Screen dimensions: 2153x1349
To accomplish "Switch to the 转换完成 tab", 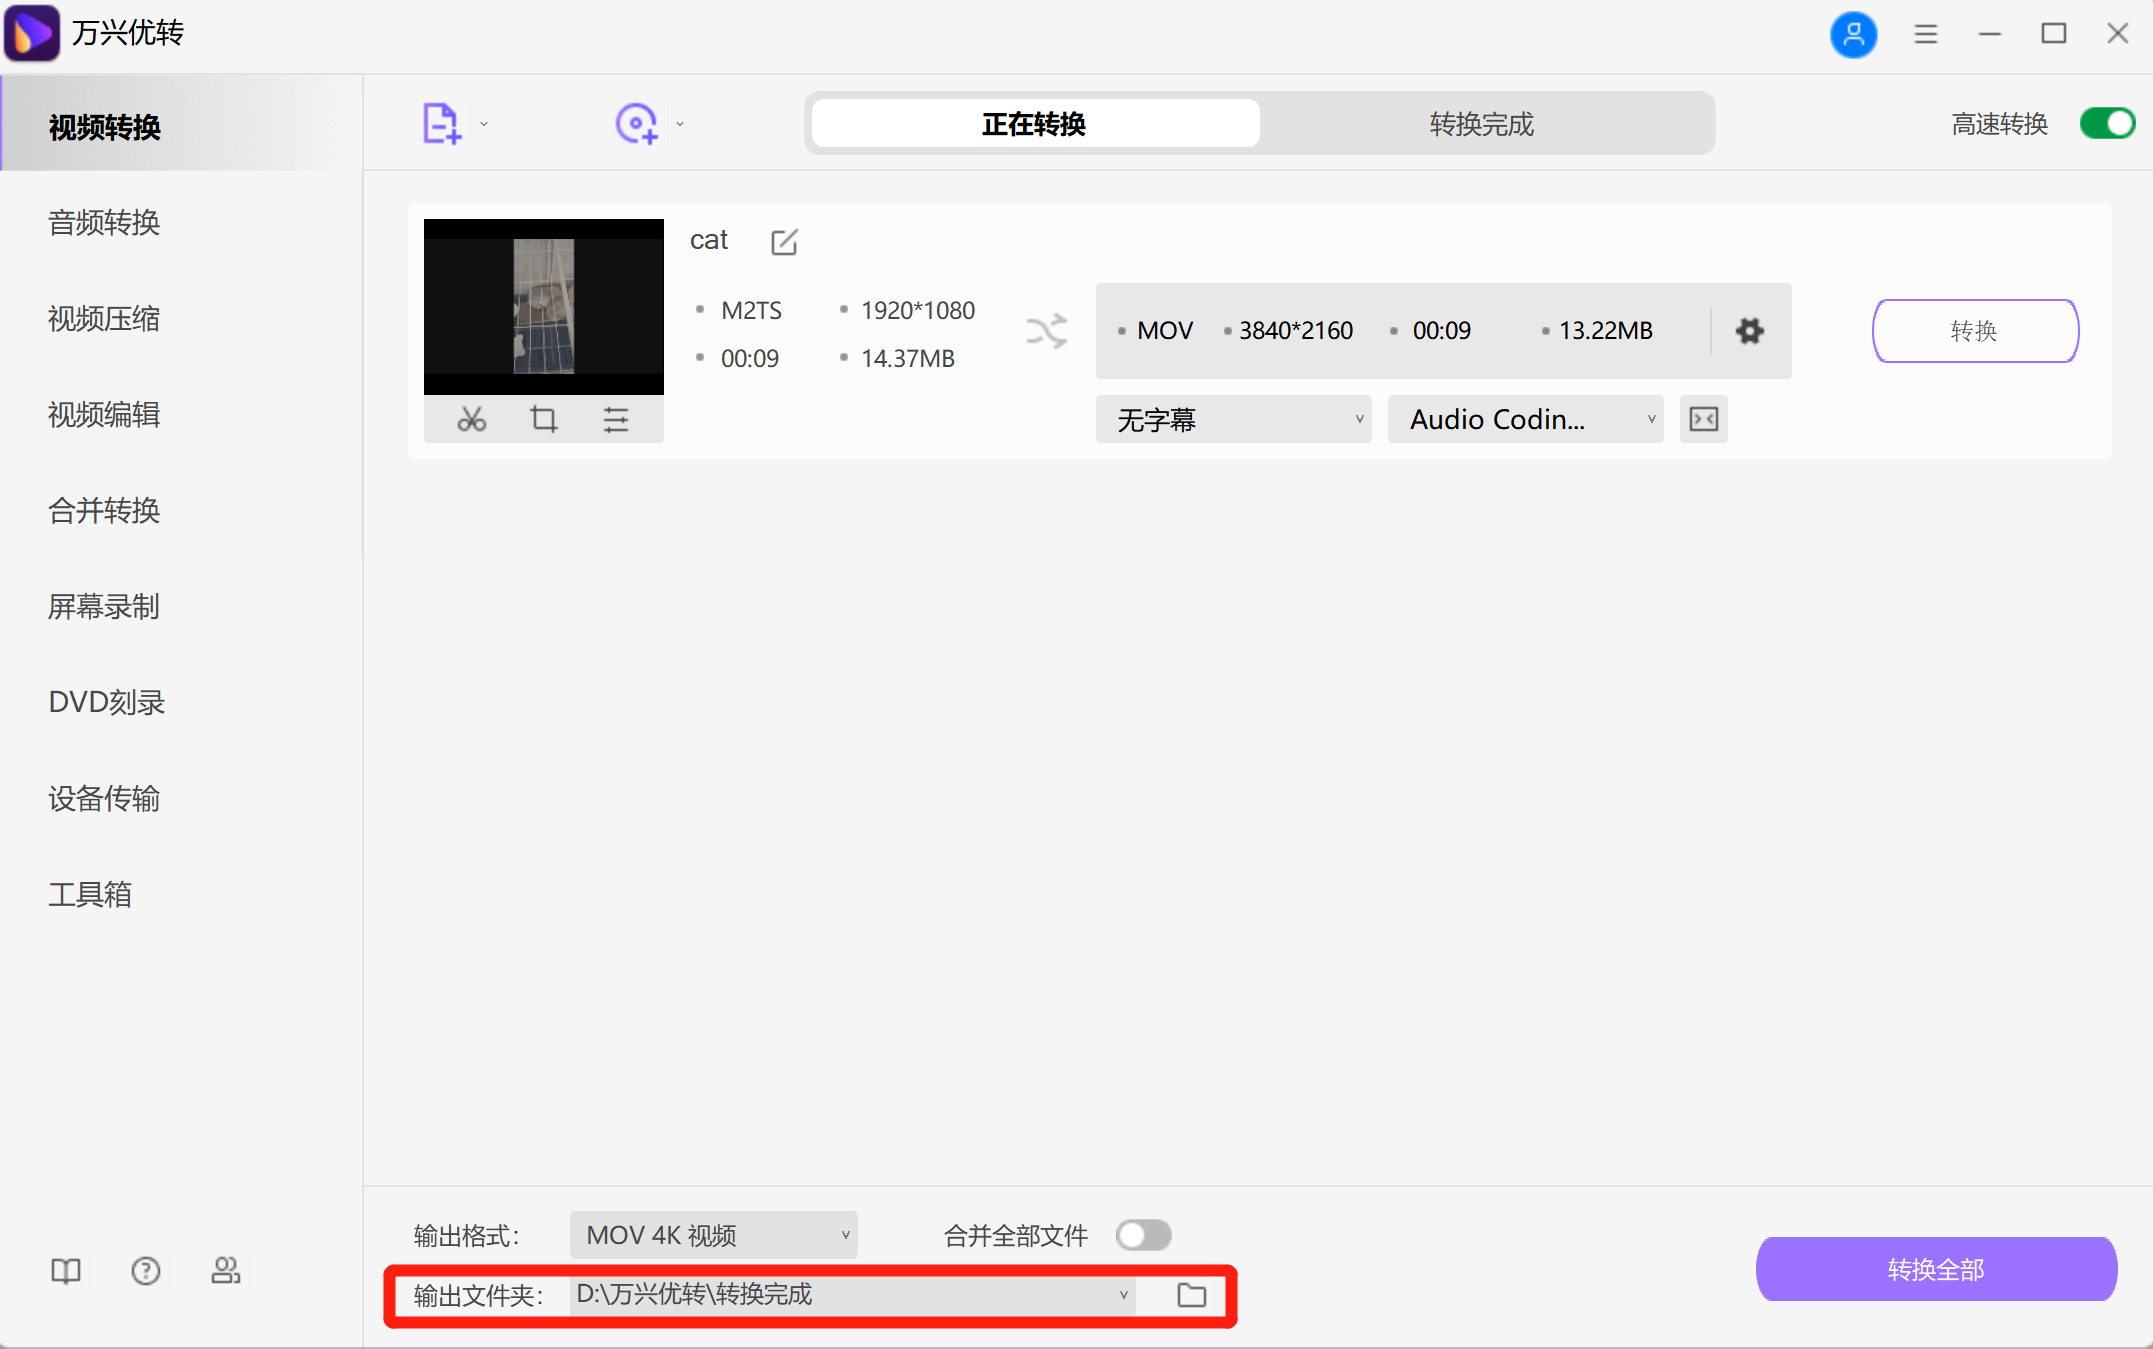I will pos(1480,123).
